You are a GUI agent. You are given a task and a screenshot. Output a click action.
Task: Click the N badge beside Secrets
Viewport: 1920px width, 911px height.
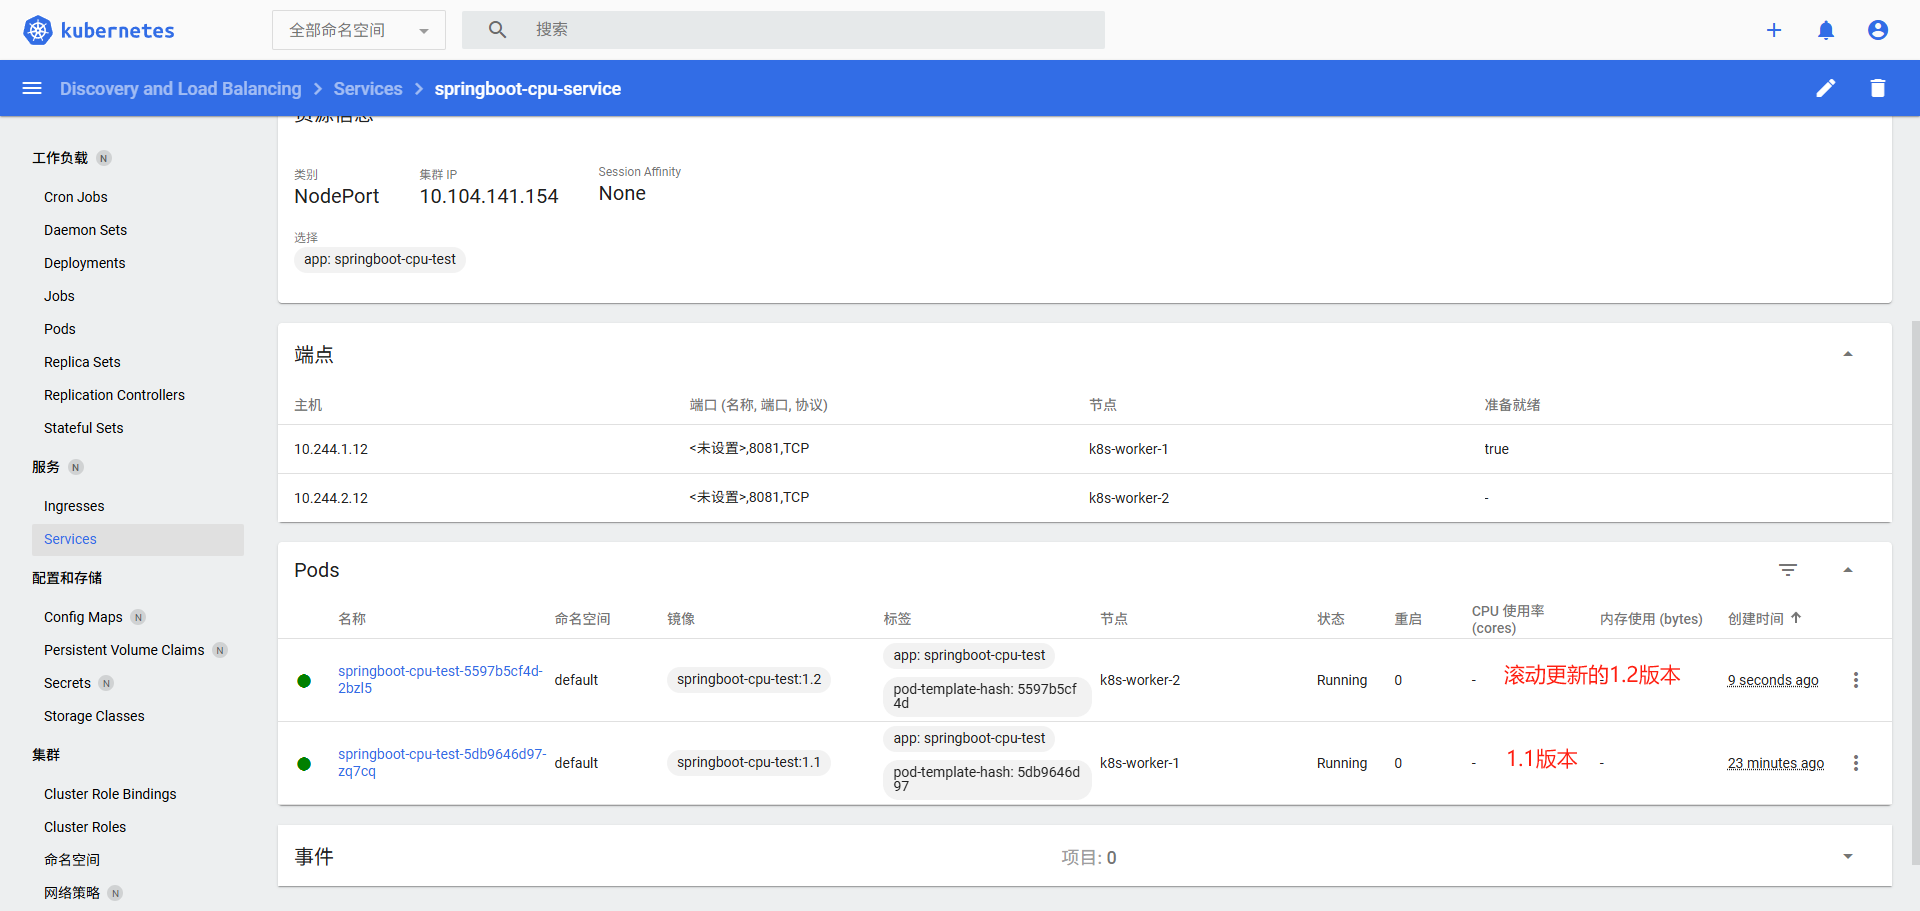(x=106, y=683)
